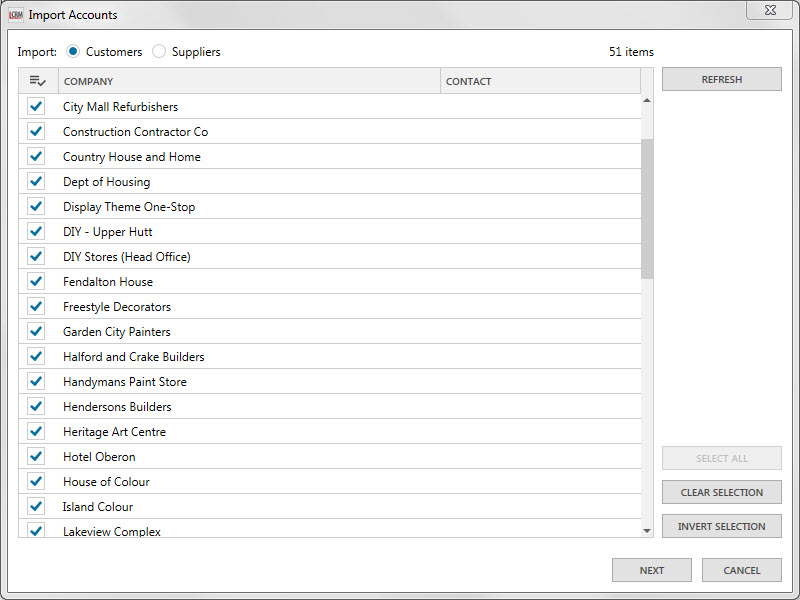The height and width of the screenshot is (600, 800).
Task: Click the vertical scrollbar thumb
Action: coord(647,208)
